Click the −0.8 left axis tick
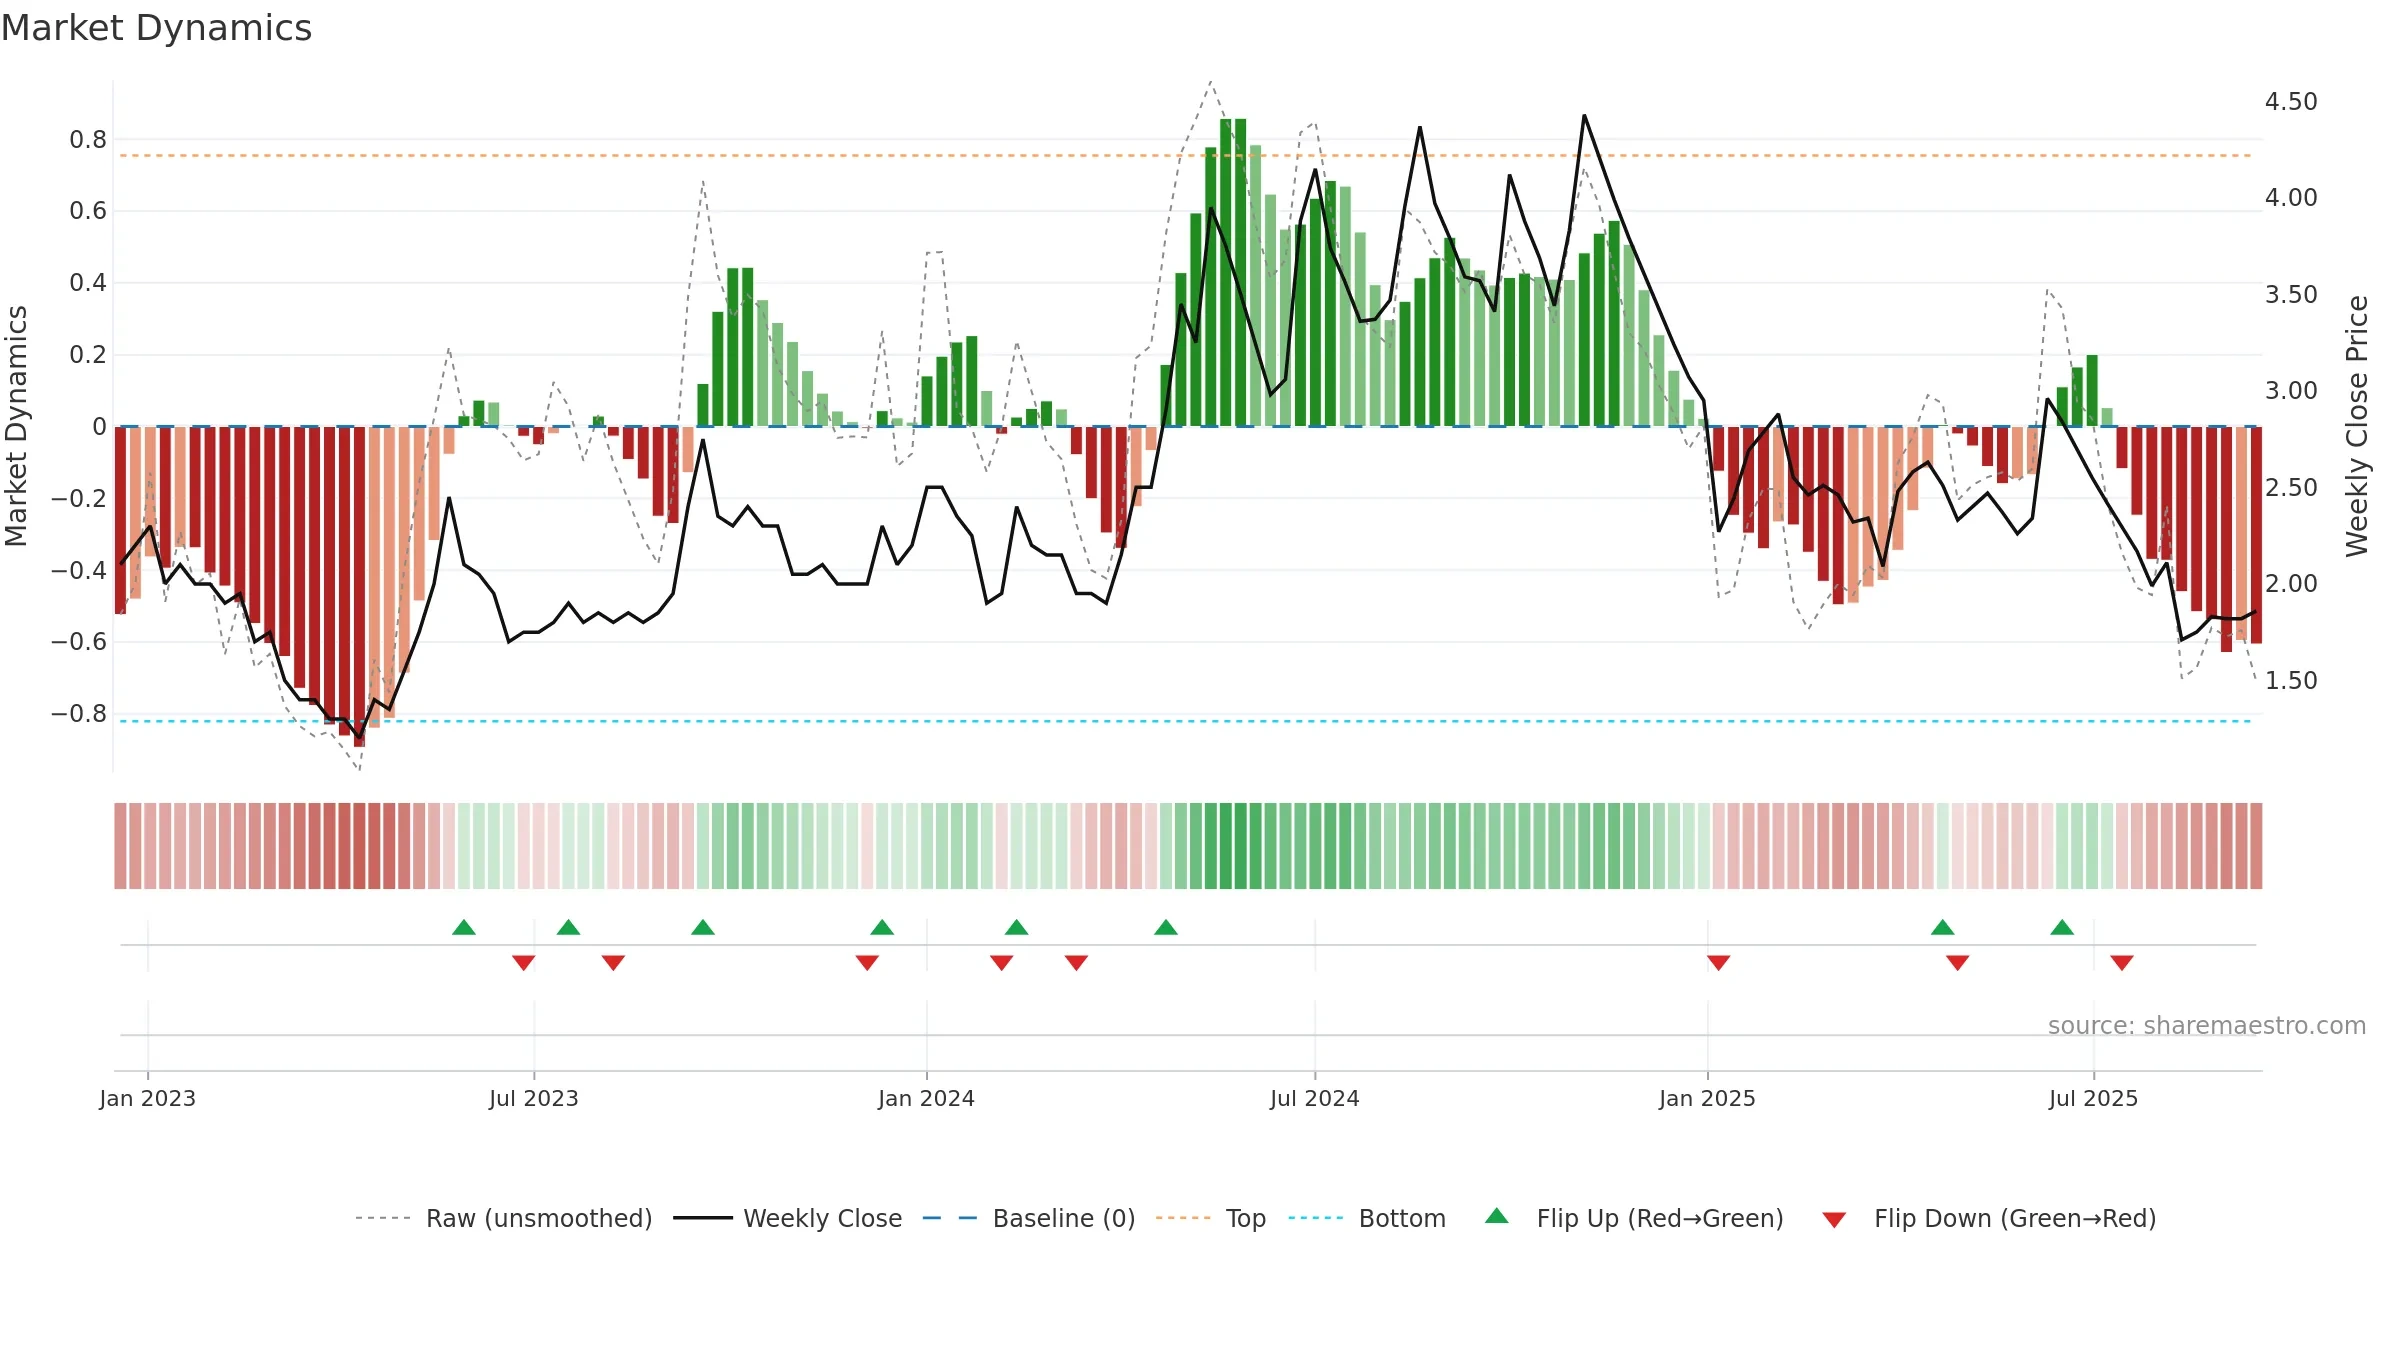Image resolution: width=2400 pixels, height=1350 pixels. click(x=79, y=714)
